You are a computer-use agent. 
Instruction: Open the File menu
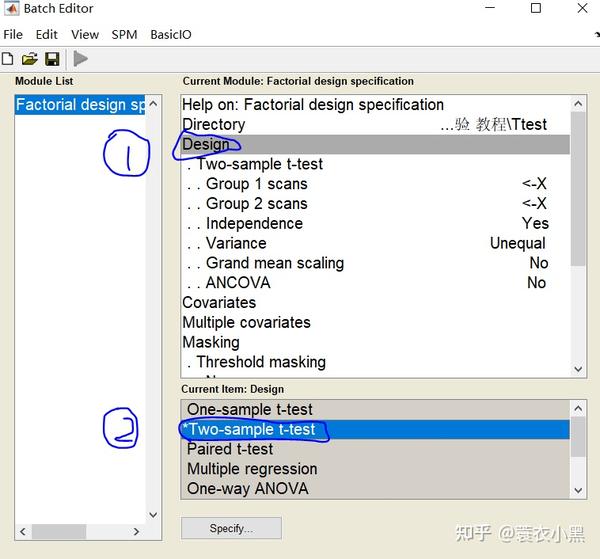tap(13, 34)
